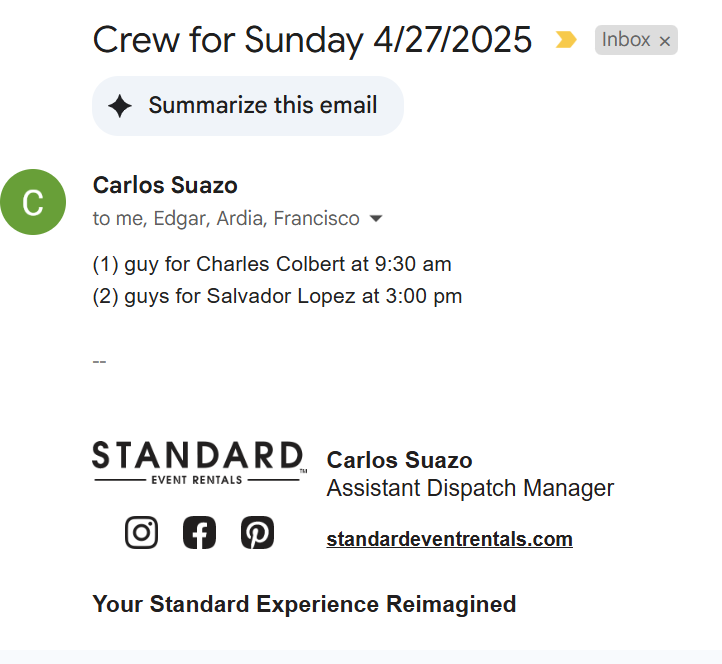This screenshot has height=664, width=722.
Task: Remove the Inbox label with the x
Action: (x=665, y=41)
